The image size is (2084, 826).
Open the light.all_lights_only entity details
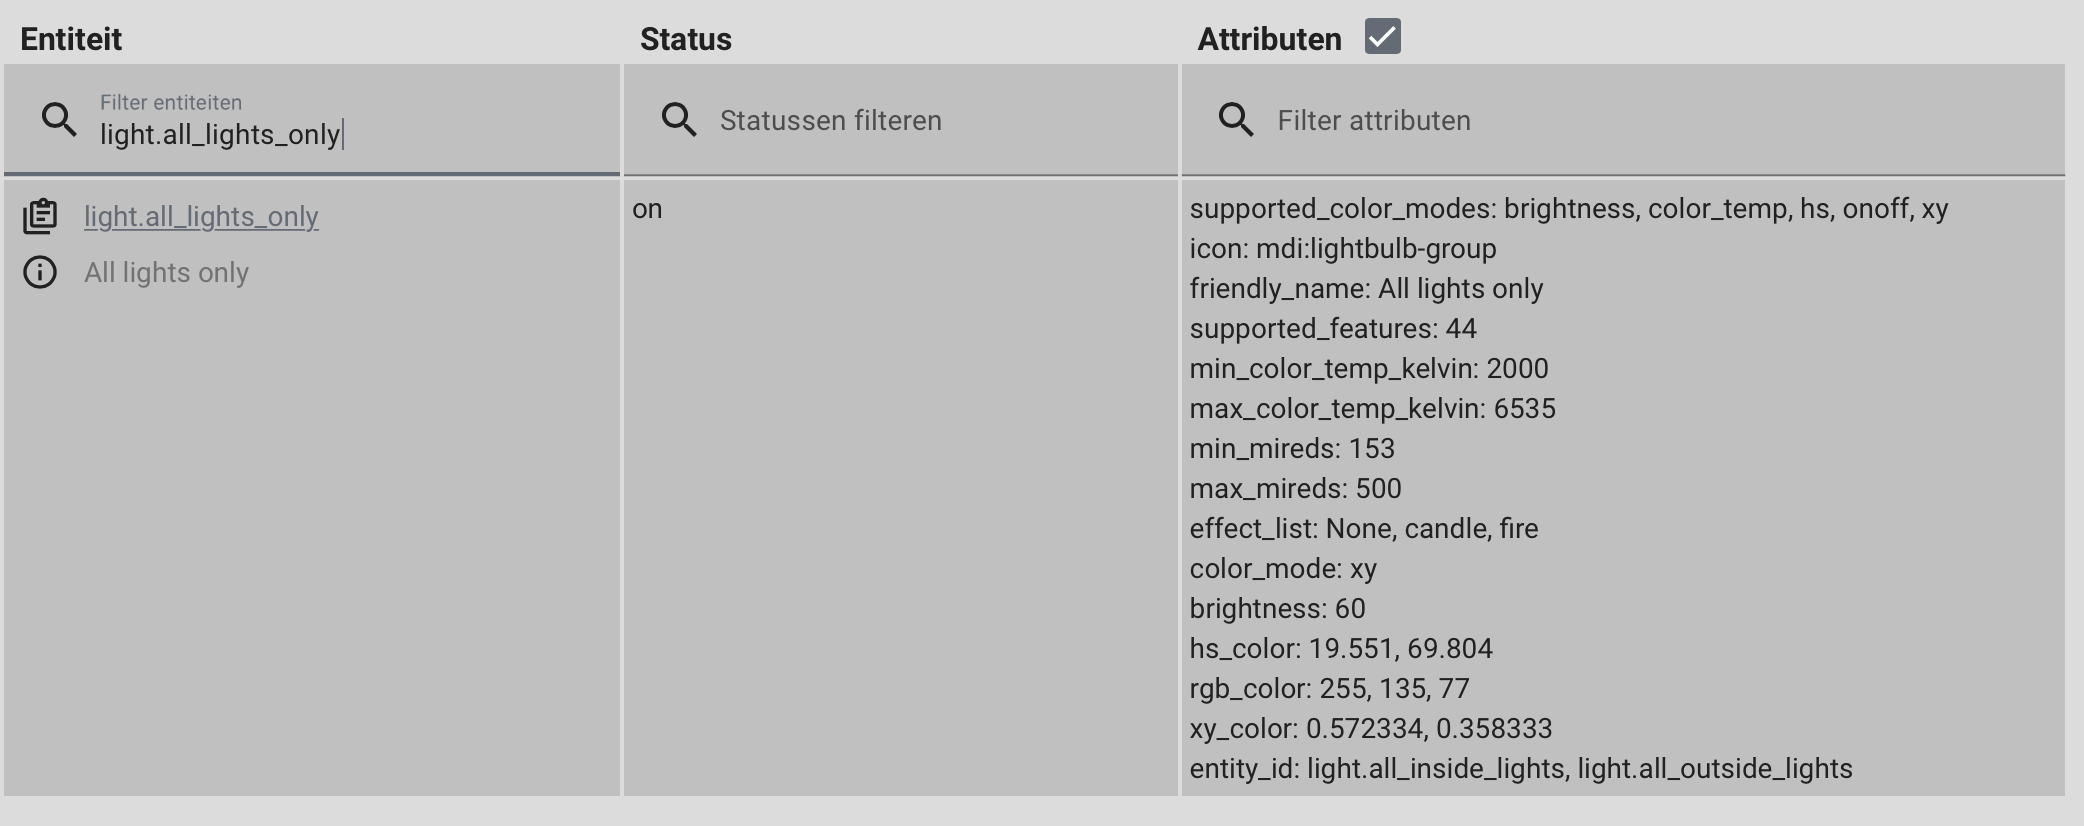[x=202, y=216]
